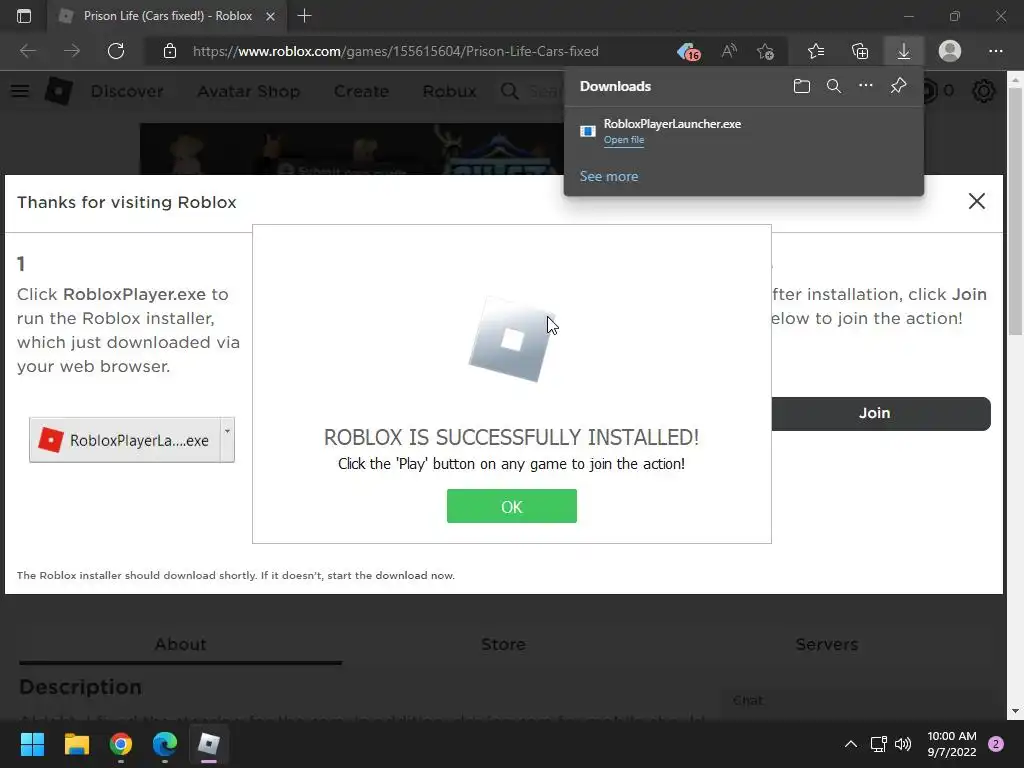Open the Edge profile avatar
This screenshot has height=768, width=1024.
coord(950,51)
